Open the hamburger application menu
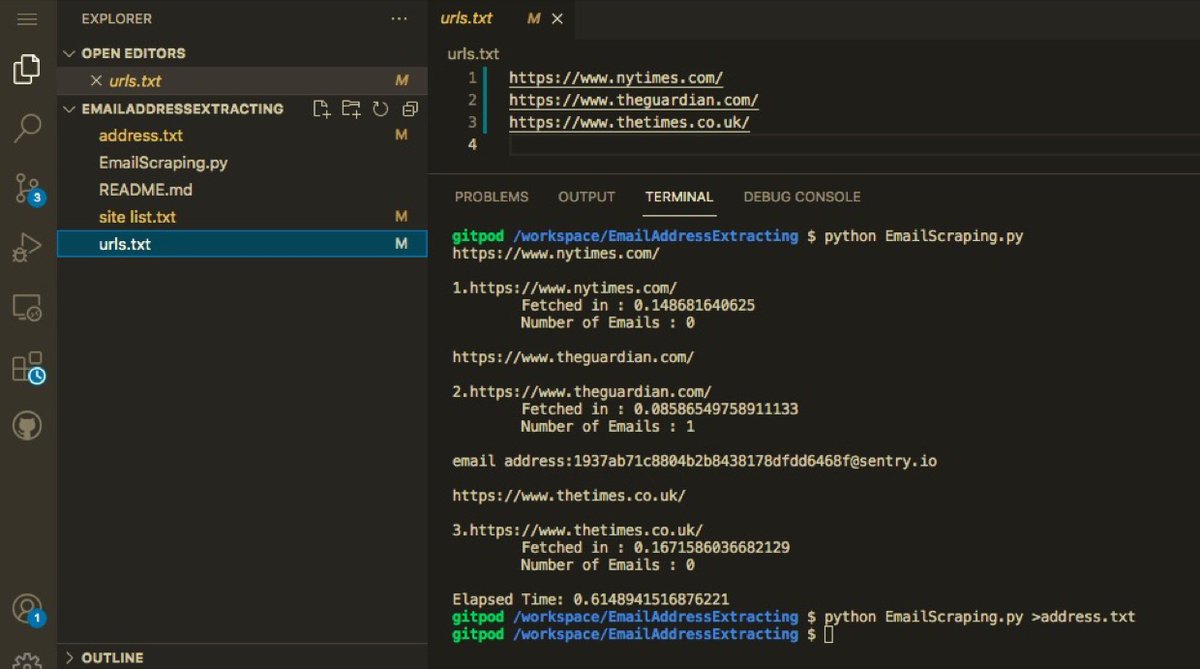Viewport: 1200px width, 669px height. pos(27,19)
